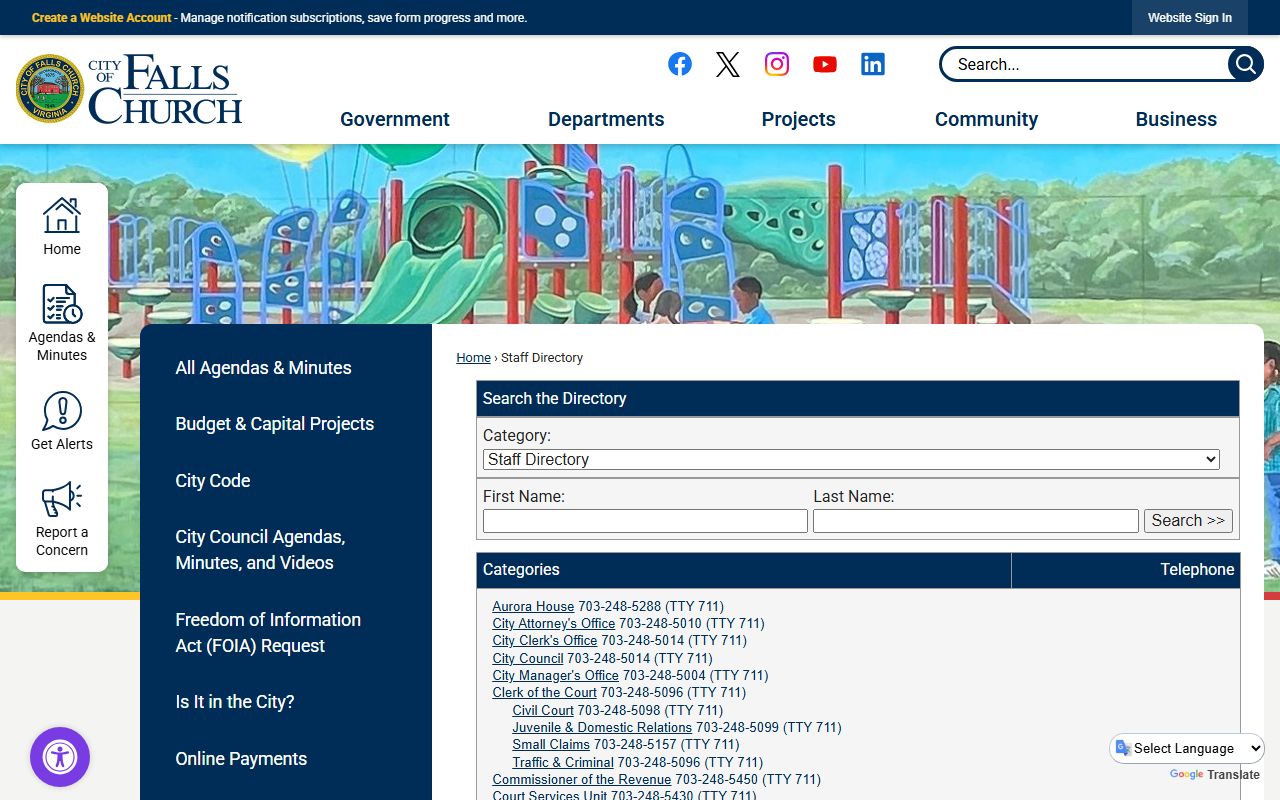This screenshot has width=1280, height=800.
Task: Click the site Search text box
Action: pos(1085,64)
